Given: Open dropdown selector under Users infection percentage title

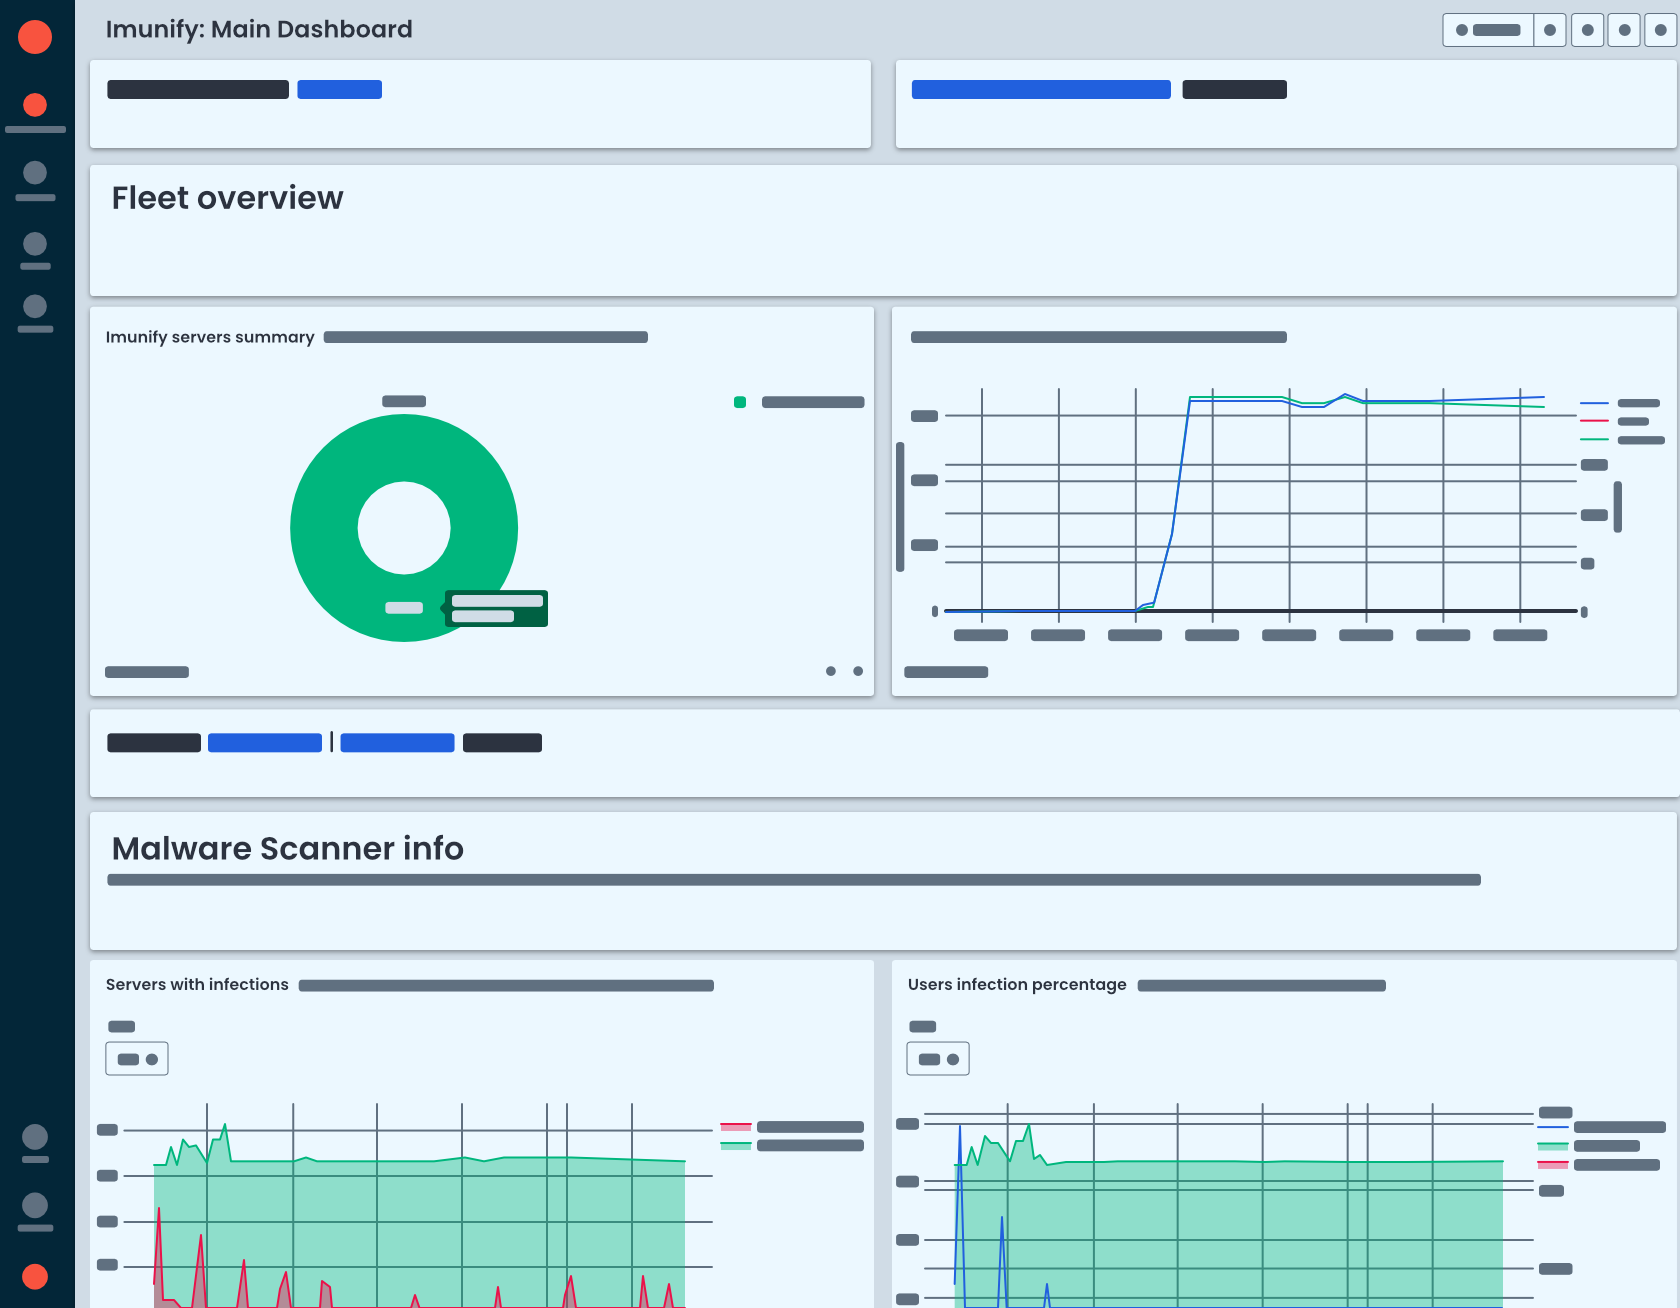Looking at the screenshot, I should 938,1059.
